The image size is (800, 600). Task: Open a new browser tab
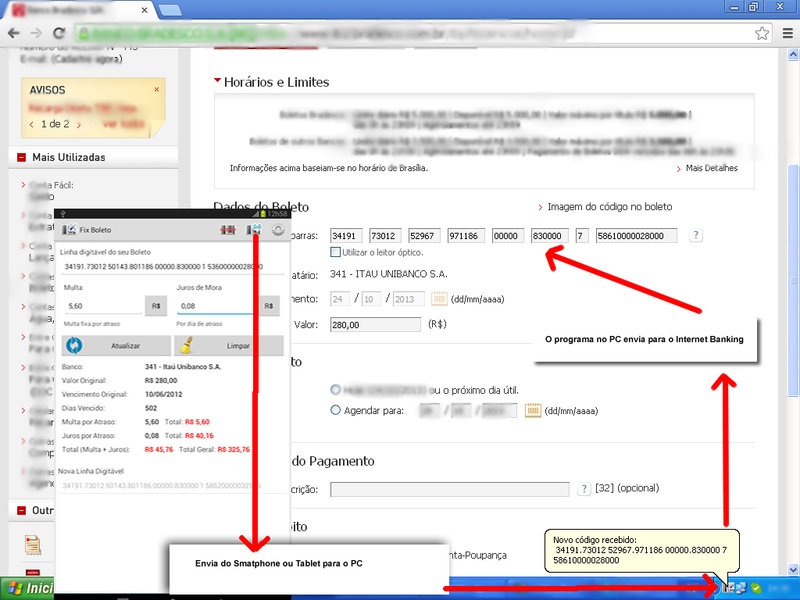(170, 10)
